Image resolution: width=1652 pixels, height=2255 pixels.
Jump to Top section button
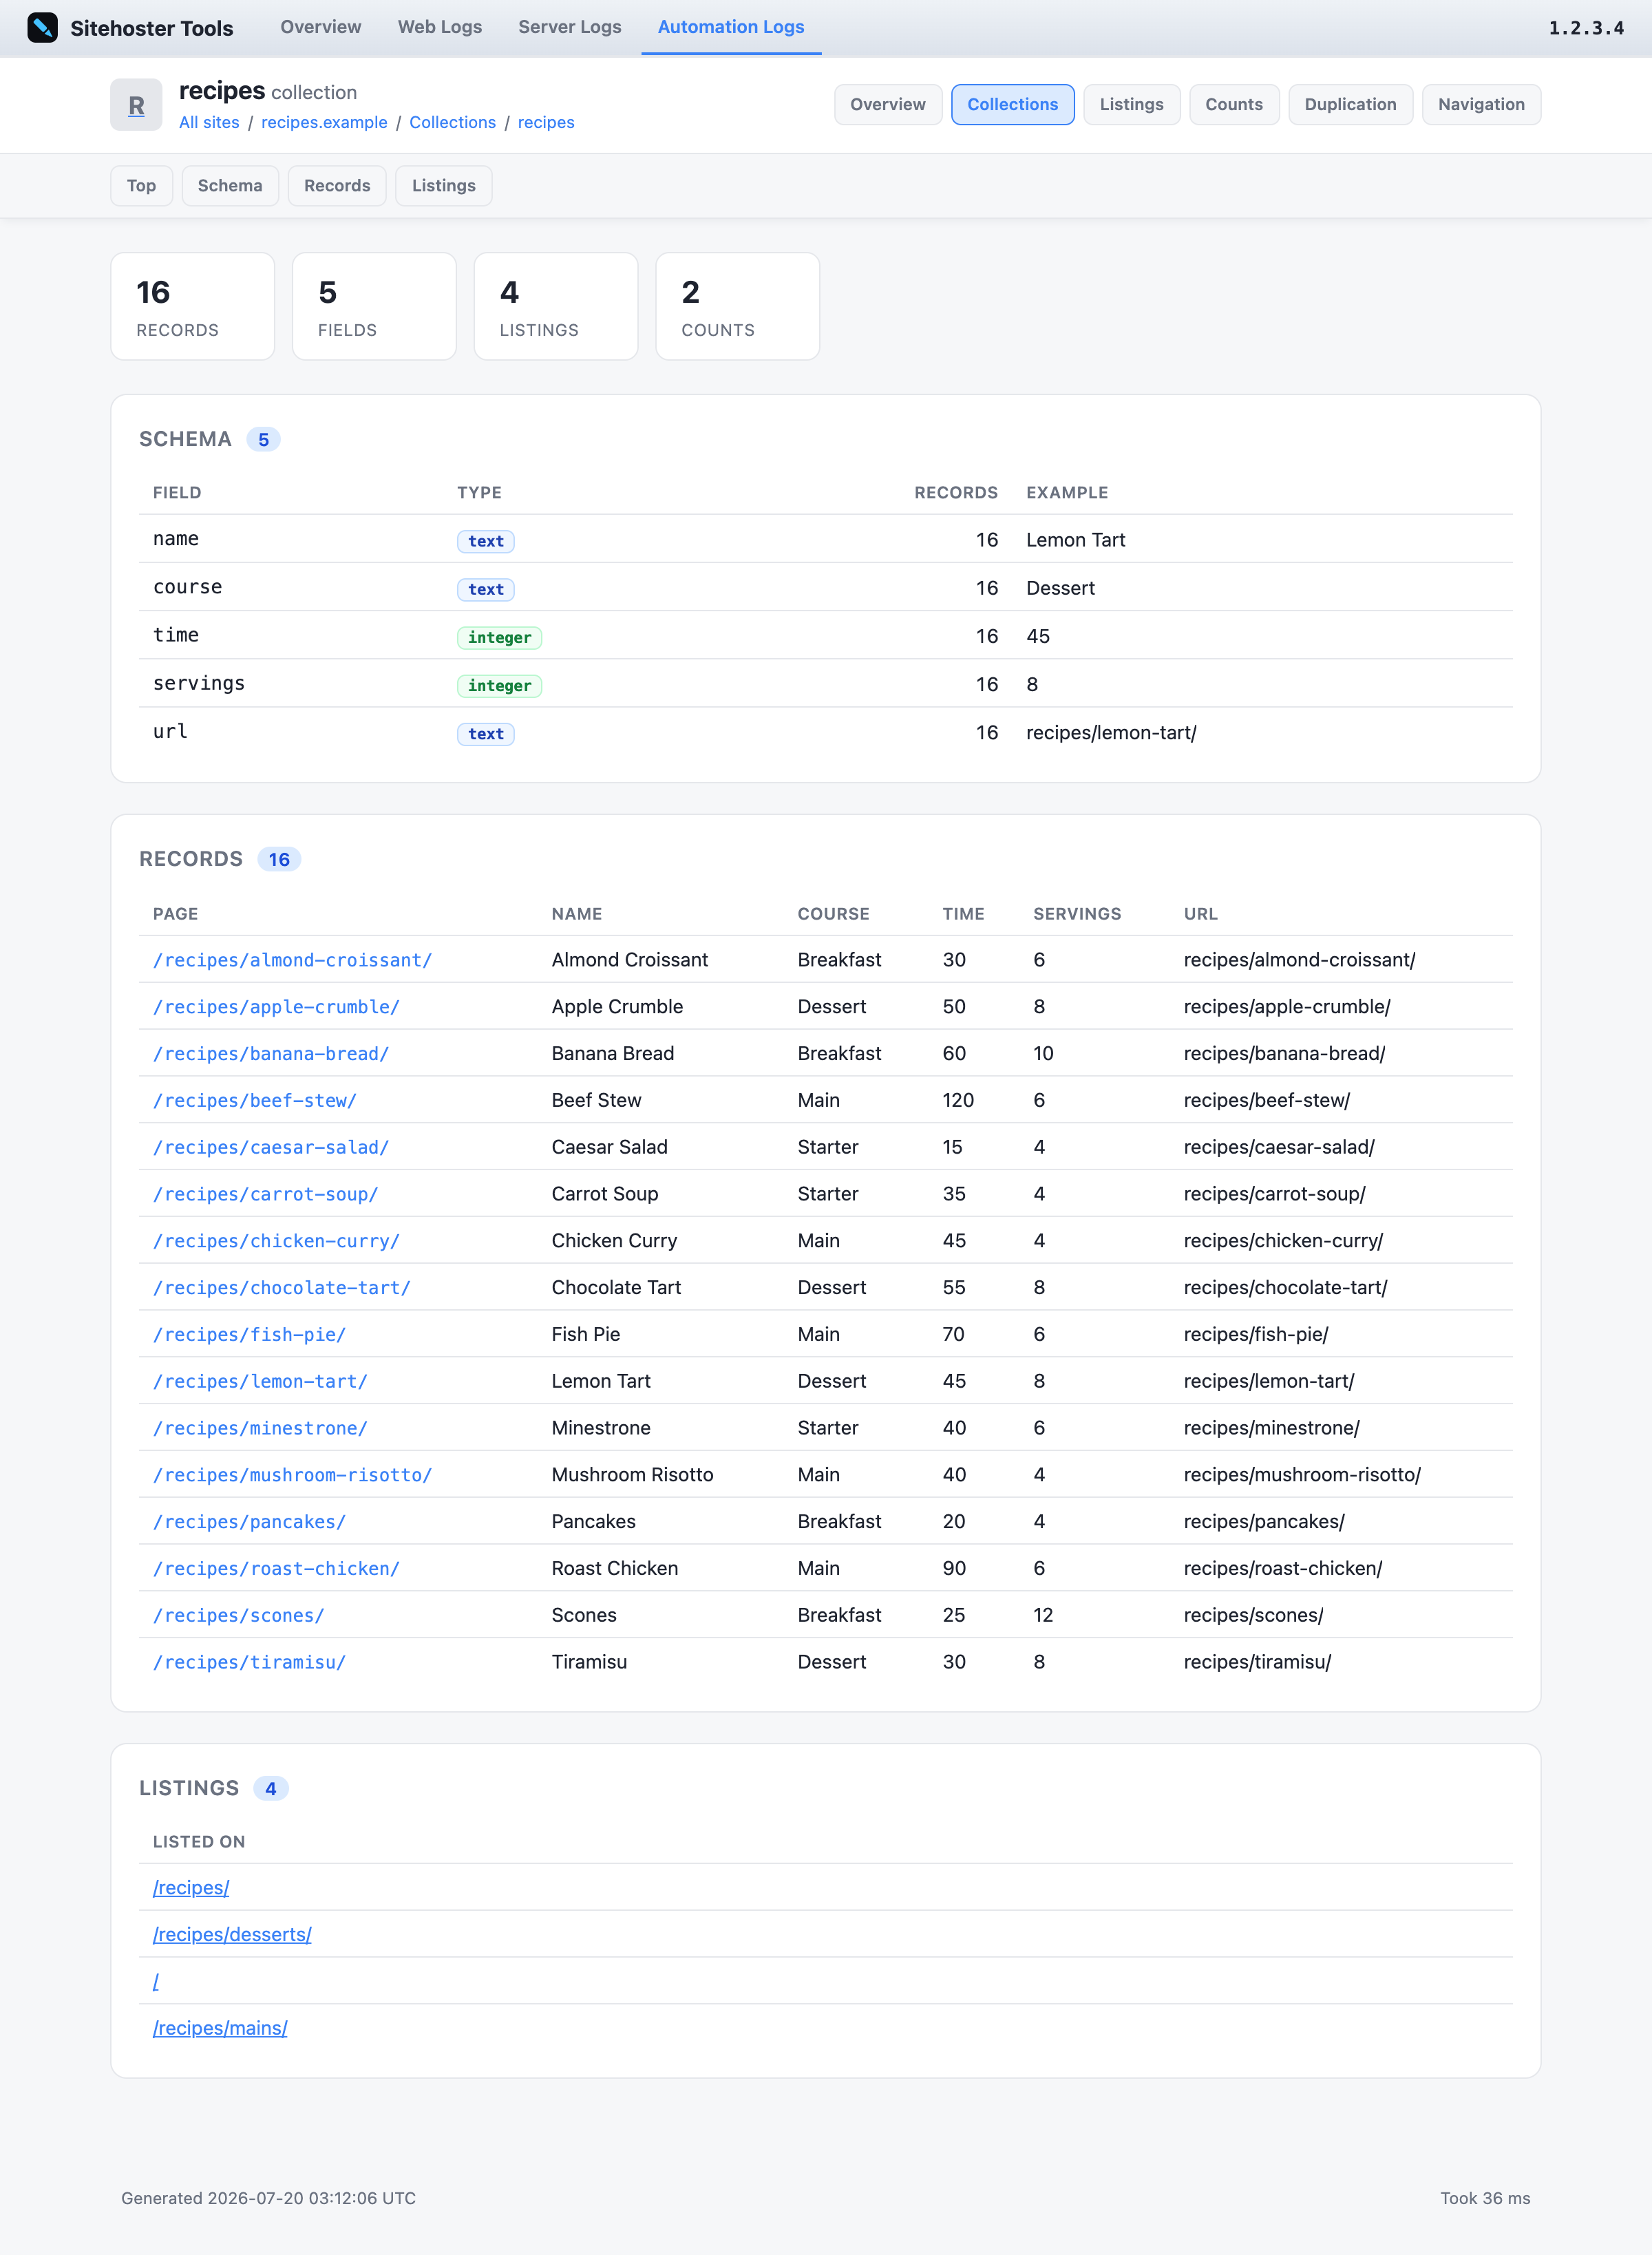(141, 185)
